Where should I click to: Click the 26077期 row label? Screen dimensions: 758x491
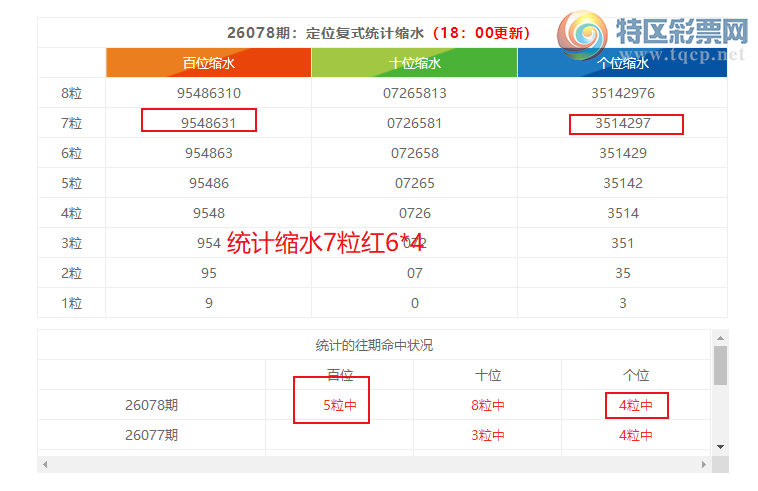(151, 435)
